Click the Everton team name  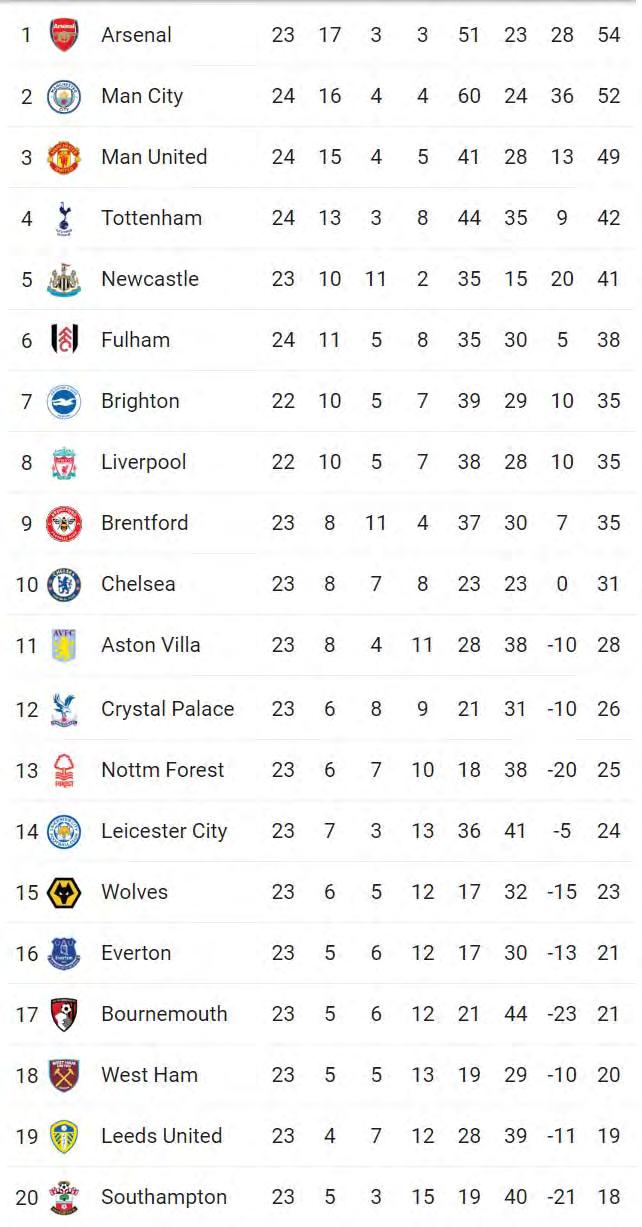click(136, 953)
